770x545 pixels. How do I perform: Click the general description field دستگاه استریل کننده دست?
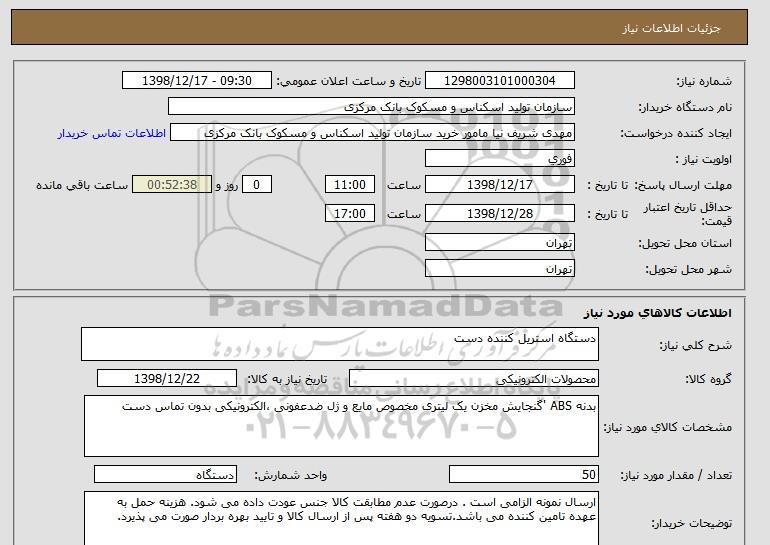(340, 344)
